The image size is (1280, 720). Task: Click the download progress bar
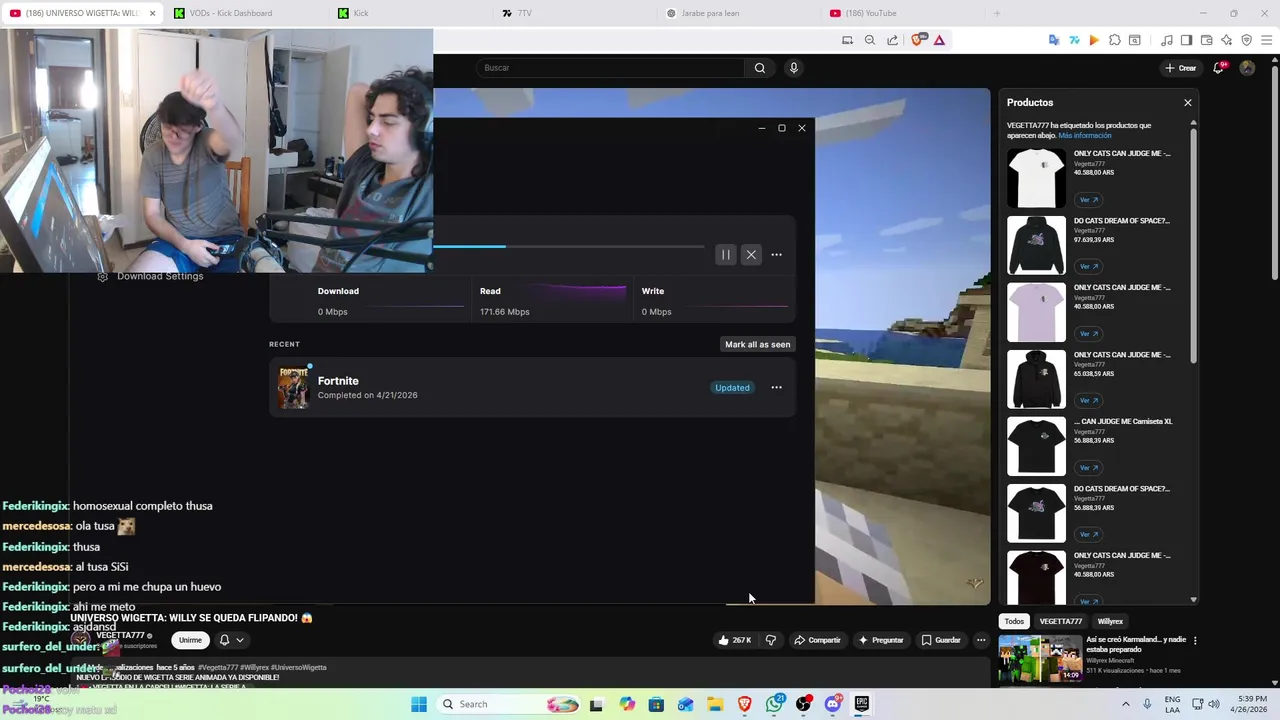pos(568,246)
